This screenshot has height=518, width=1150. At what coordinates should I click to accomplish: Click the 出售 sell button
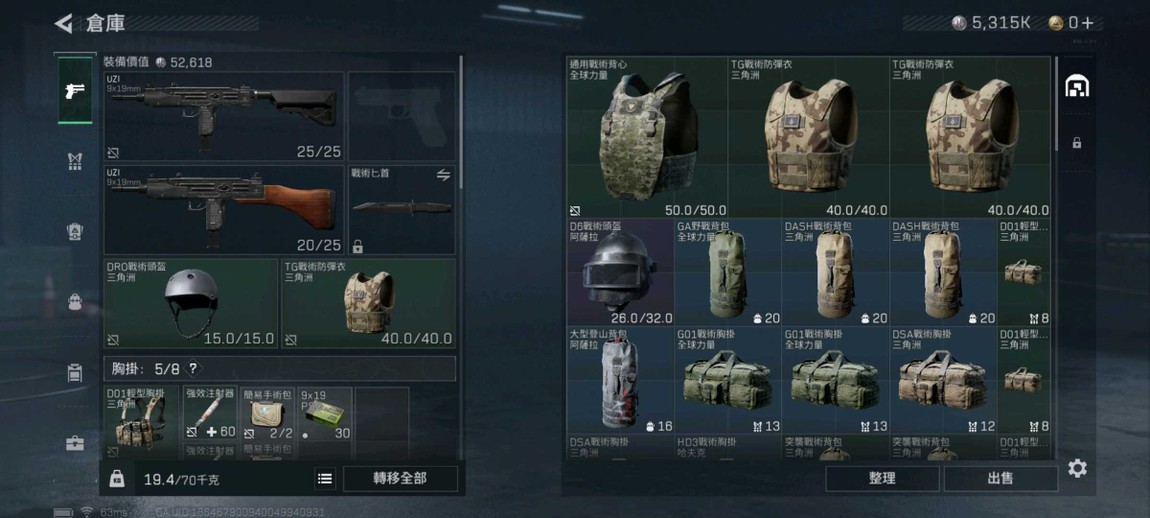1000,478
